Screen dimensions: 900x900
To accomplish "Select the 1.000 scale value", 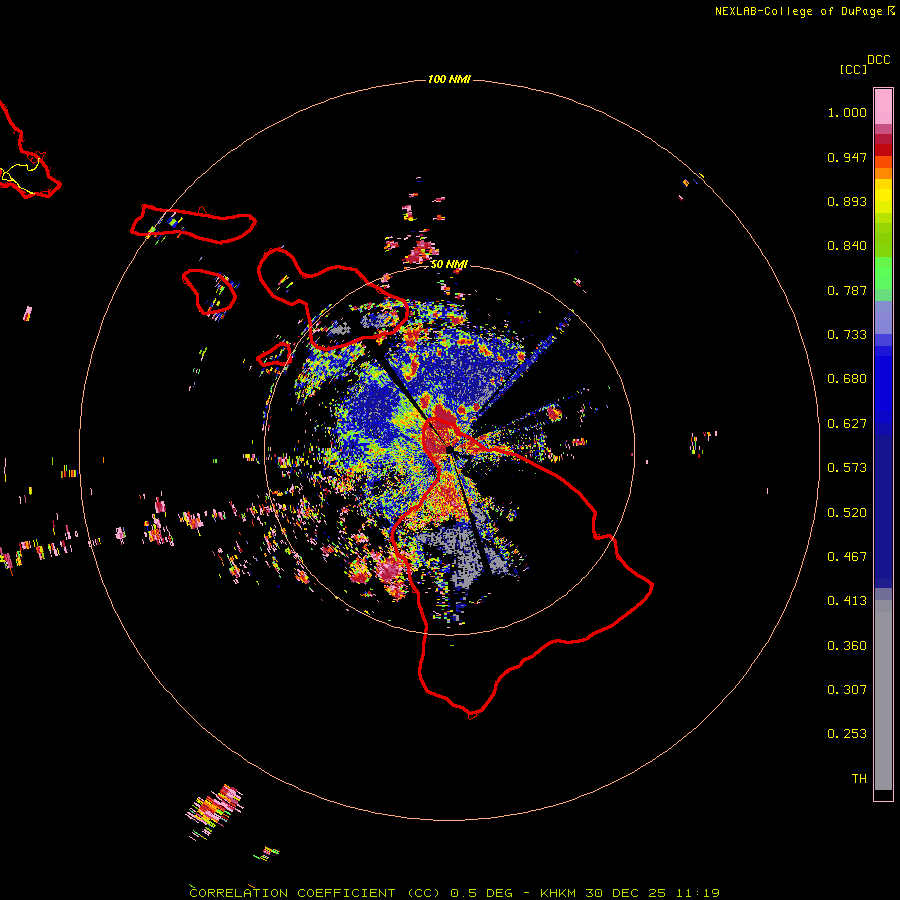I will [847, 112].
